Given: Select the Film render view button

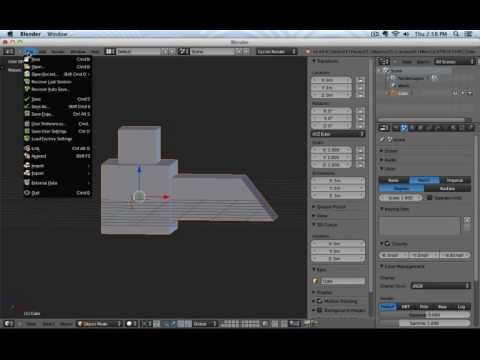Looking at the screenshot, I should click(x=424, y=307).
